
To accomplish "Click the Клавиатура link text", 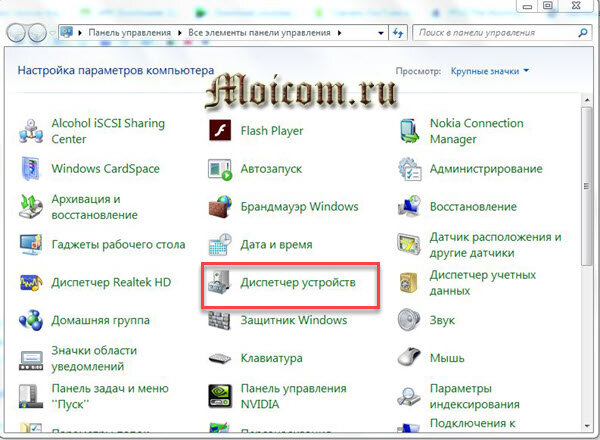I will [x=271, y=358].
